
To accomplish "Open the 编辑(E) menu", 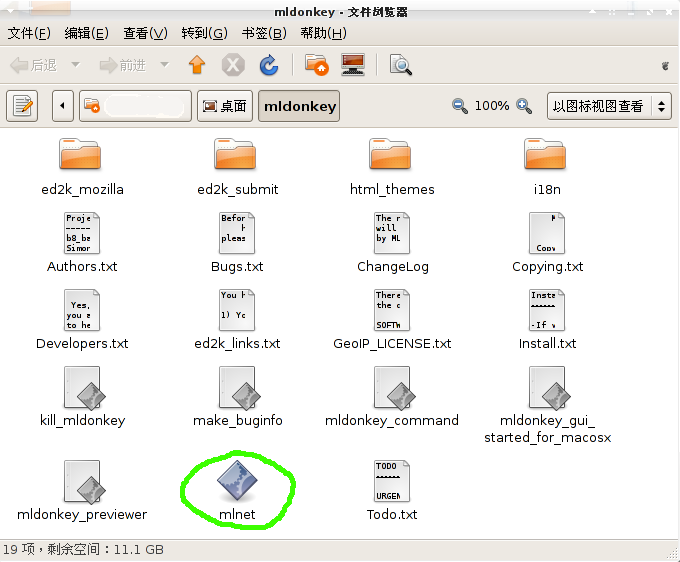I will (86, 33).
